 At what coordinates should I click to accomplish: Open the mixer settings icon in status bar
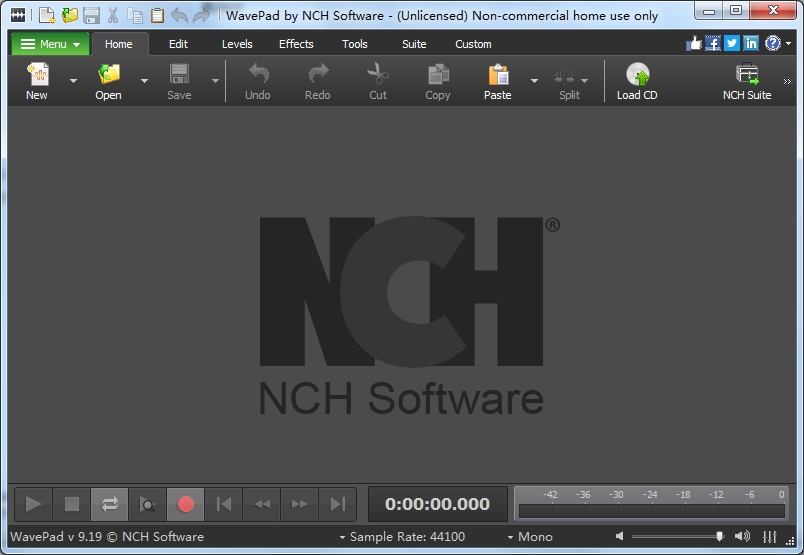tap(769, 537)
